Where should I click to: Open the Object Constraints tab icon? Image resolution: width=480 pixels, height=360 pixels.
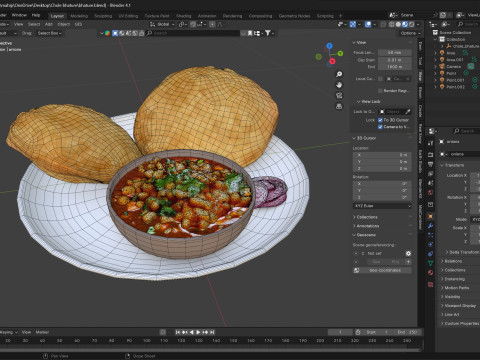point(431,254)
